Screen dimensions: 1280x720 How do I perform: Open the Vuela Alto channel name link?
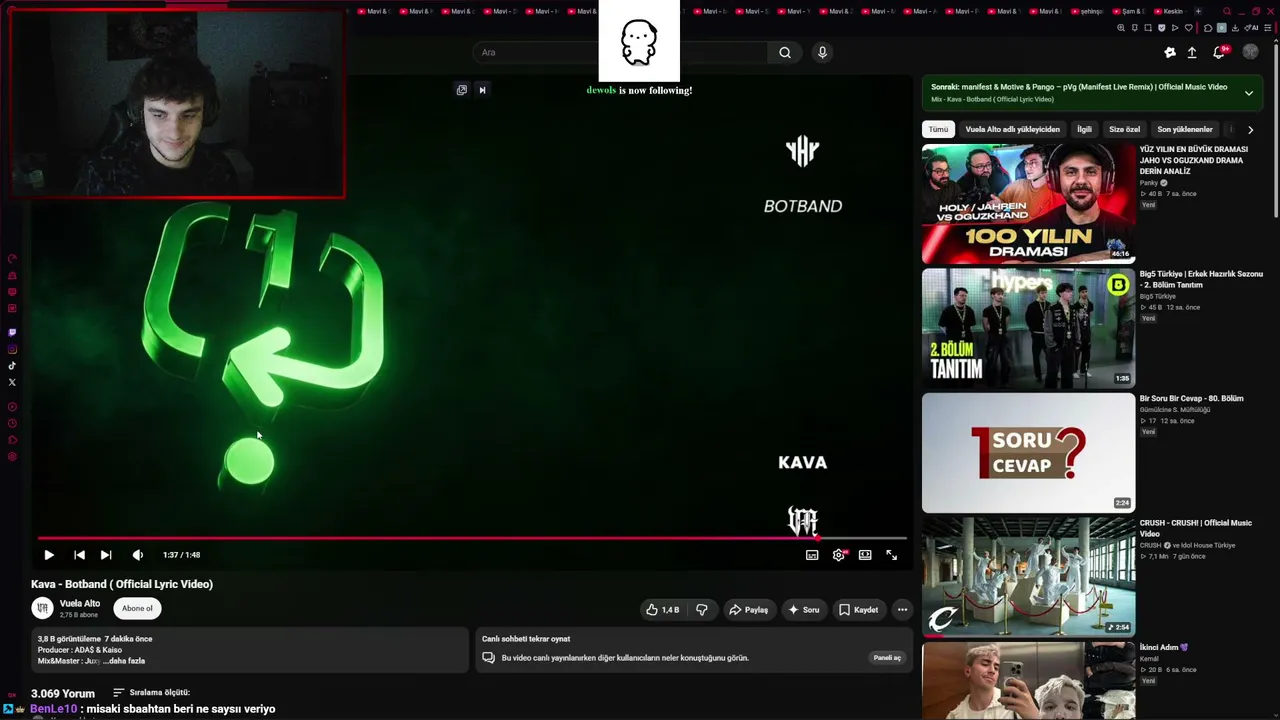[x=80, y=604]
